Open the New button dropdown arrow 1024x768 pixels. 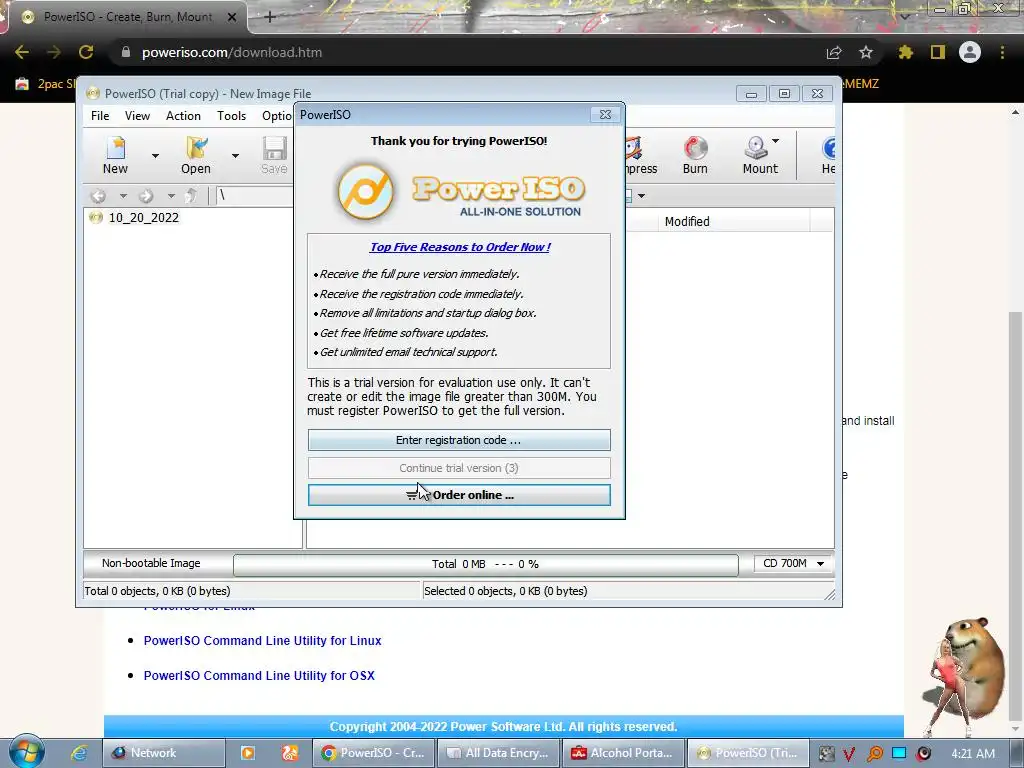[x=155, y=155]
